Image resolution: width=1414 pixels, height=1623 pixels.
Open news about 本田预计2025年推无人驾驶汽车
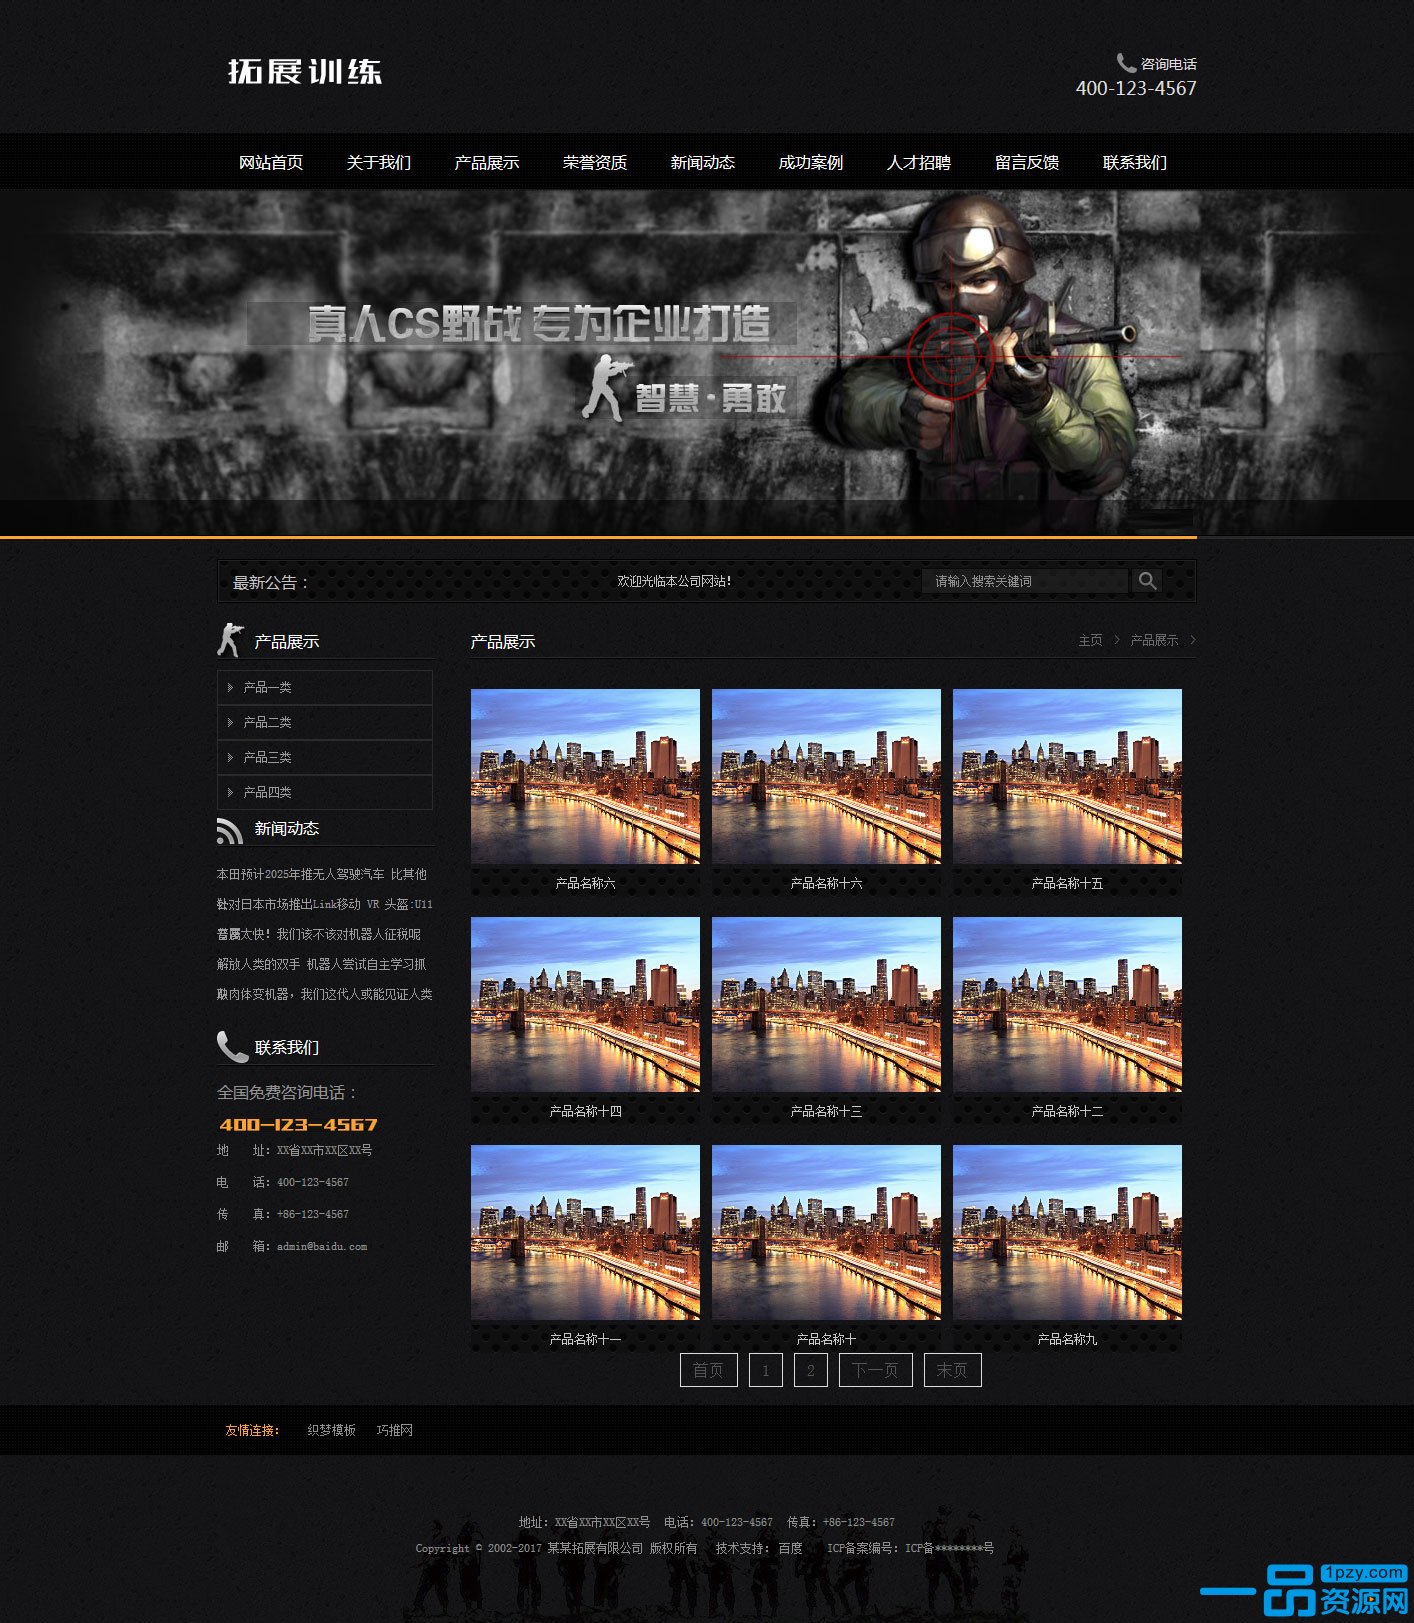point(322,874)
